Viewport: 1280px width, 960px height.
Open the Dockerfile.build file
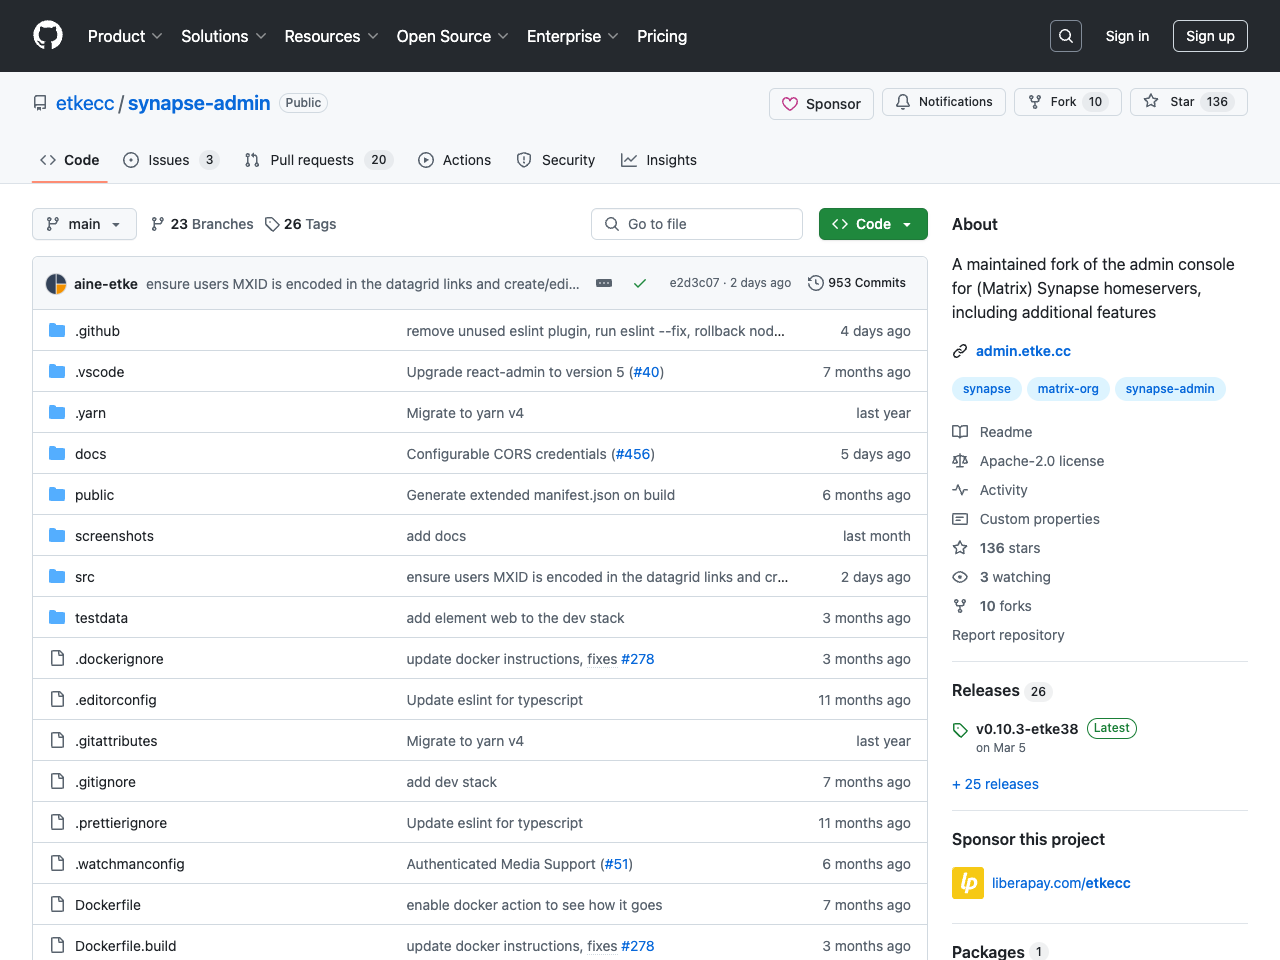click(126, 946)
